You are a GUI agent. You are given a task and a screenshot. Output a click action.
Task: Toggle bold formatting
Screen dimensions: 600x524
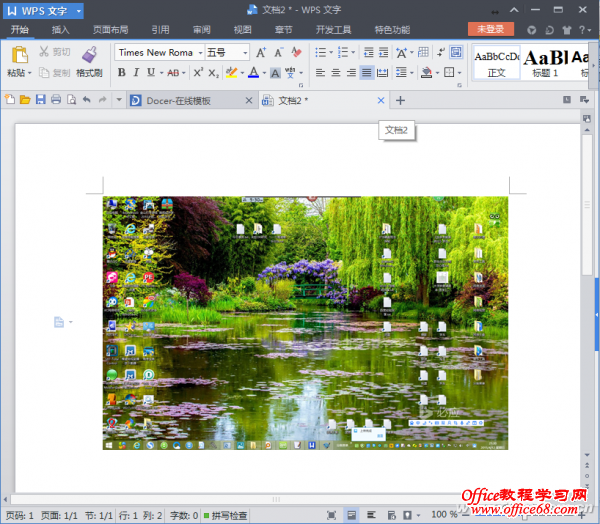click(x=121, y=73)
